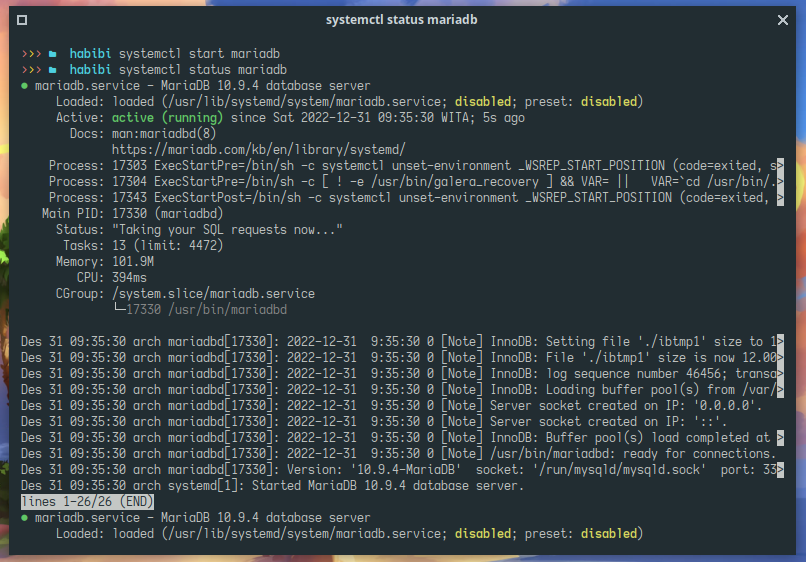Open the https://mariadb.com/kb/en/library/systemd/ link
Image resolution: width=806 pixels, height=562 pixels.
259,150
